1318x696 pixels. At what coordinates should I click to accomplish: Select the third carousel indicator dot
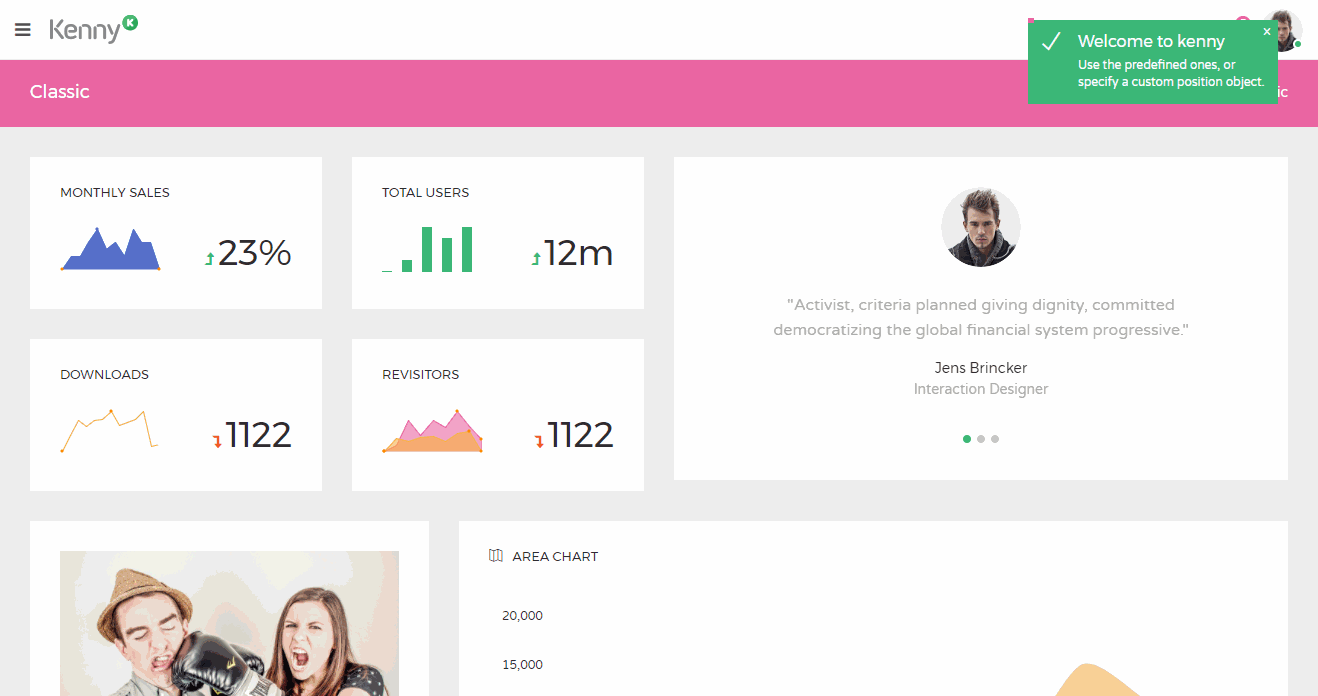995,438
